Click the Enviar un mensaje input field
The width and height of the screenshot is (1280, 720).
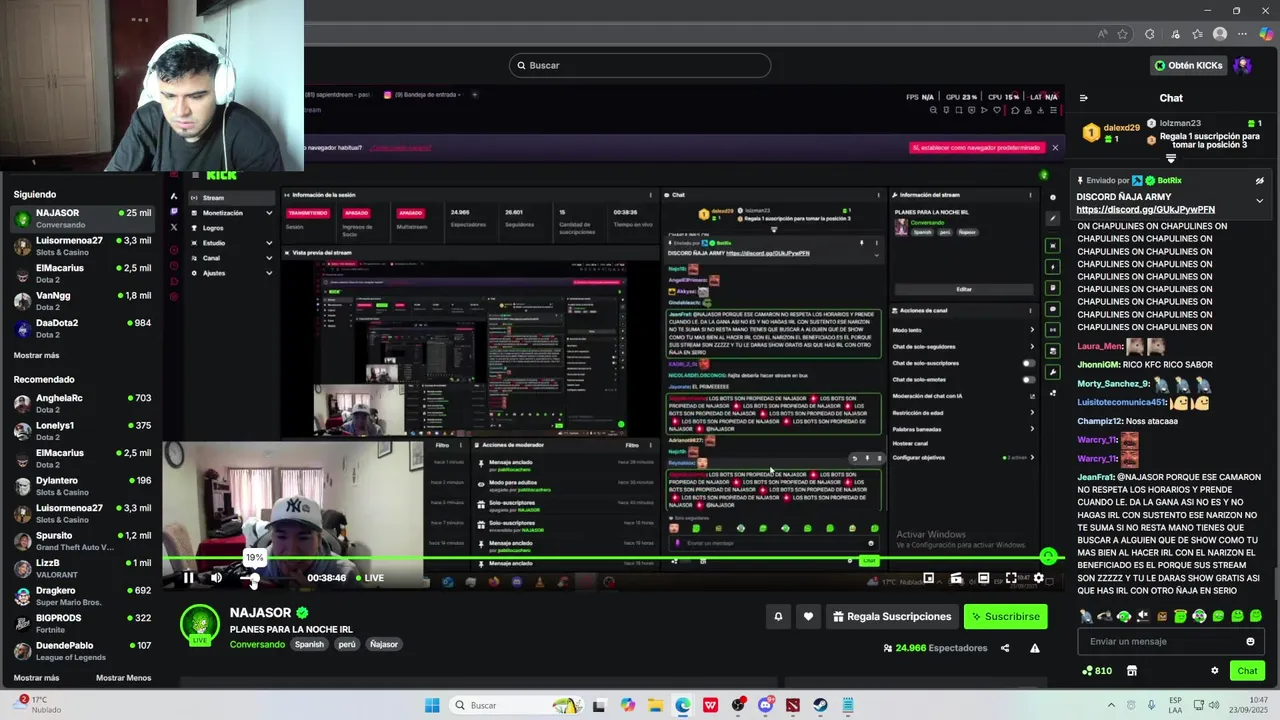click(1170, 642)
